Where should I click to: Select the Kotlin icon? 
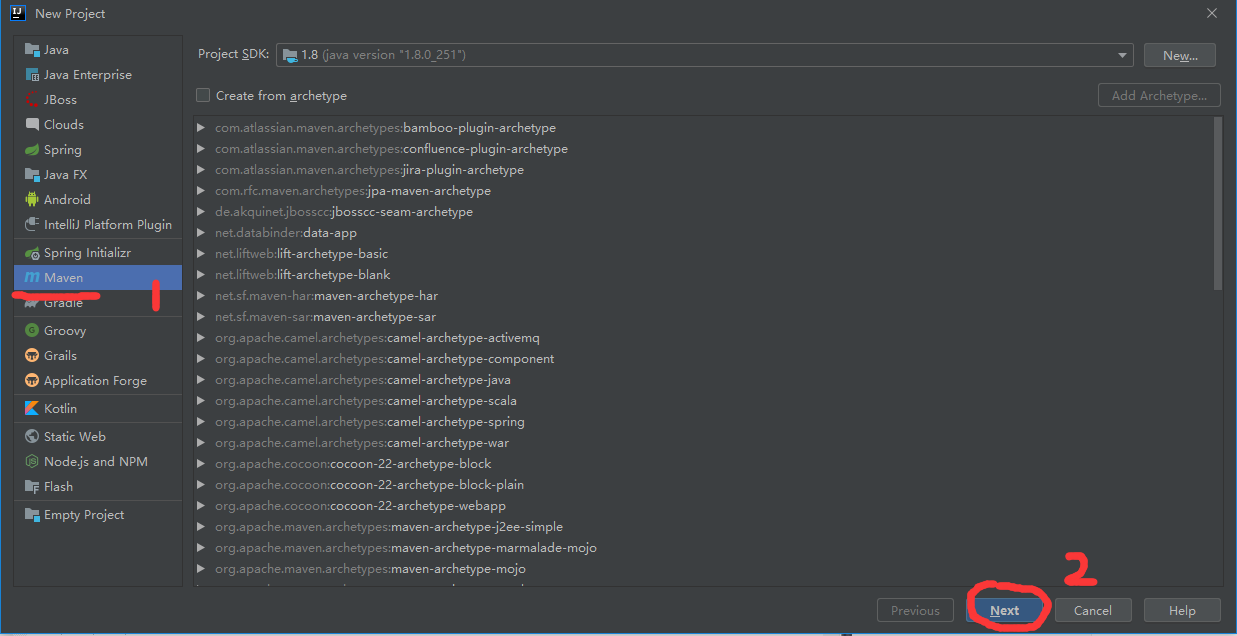[x=32, y=409]
